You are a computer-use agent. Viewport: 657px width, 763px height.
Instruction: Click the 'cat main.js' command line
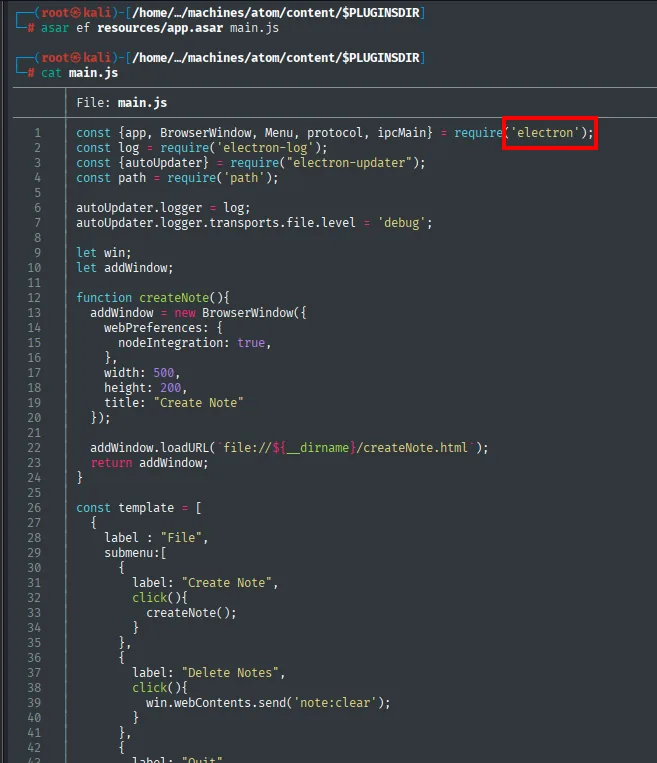(x=79, y=73)
